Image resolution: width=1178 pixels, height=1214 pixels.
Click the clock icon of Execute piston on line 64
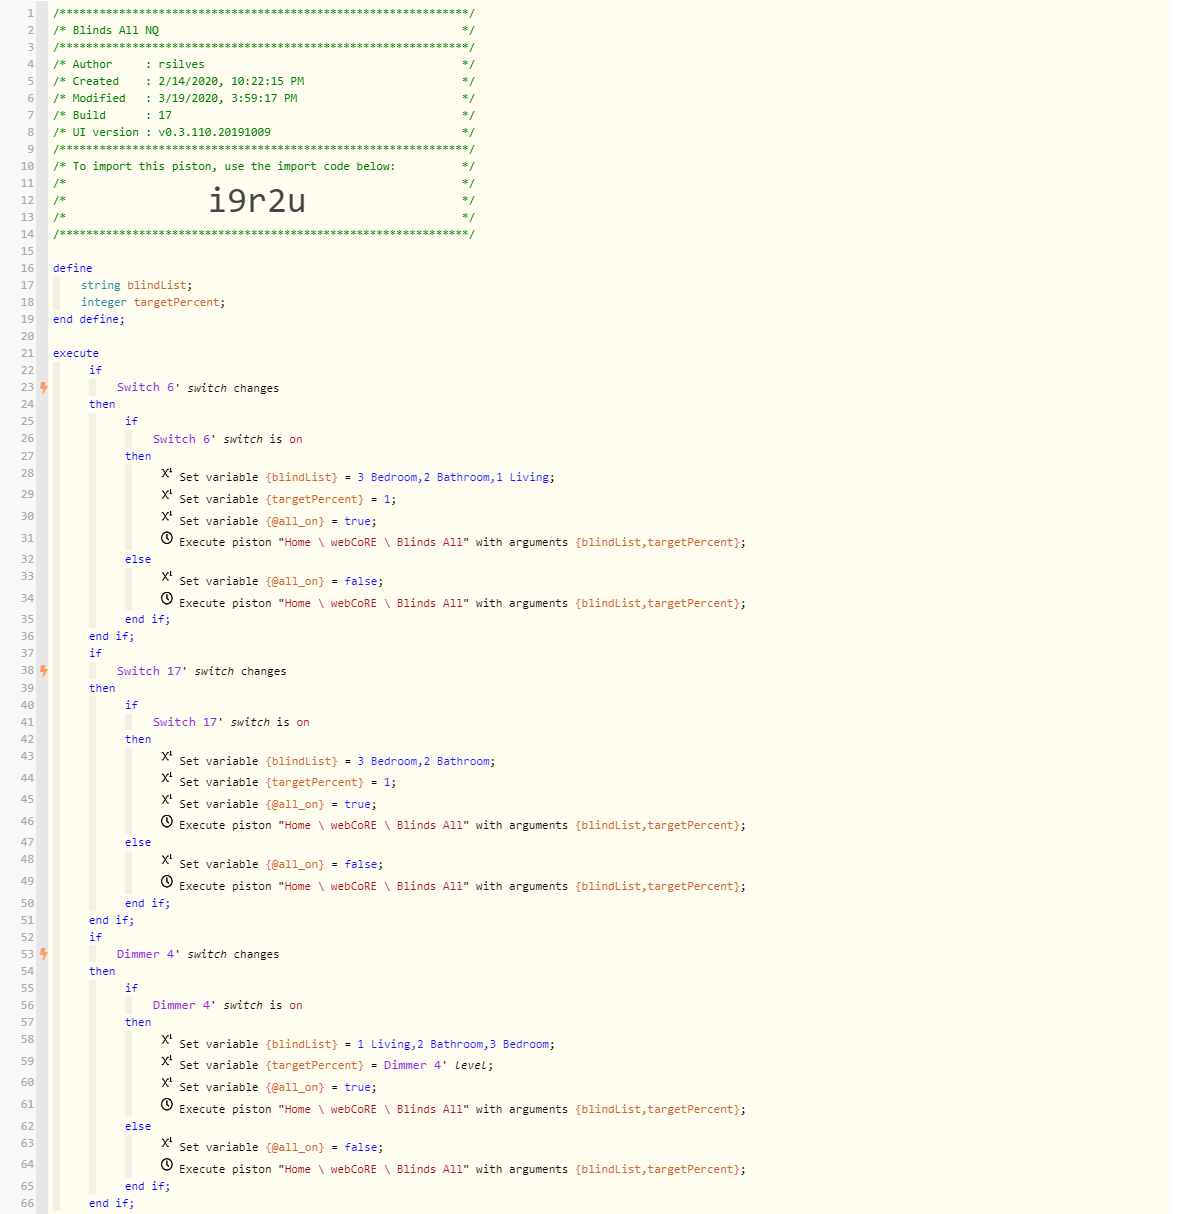pos(167,1166)
